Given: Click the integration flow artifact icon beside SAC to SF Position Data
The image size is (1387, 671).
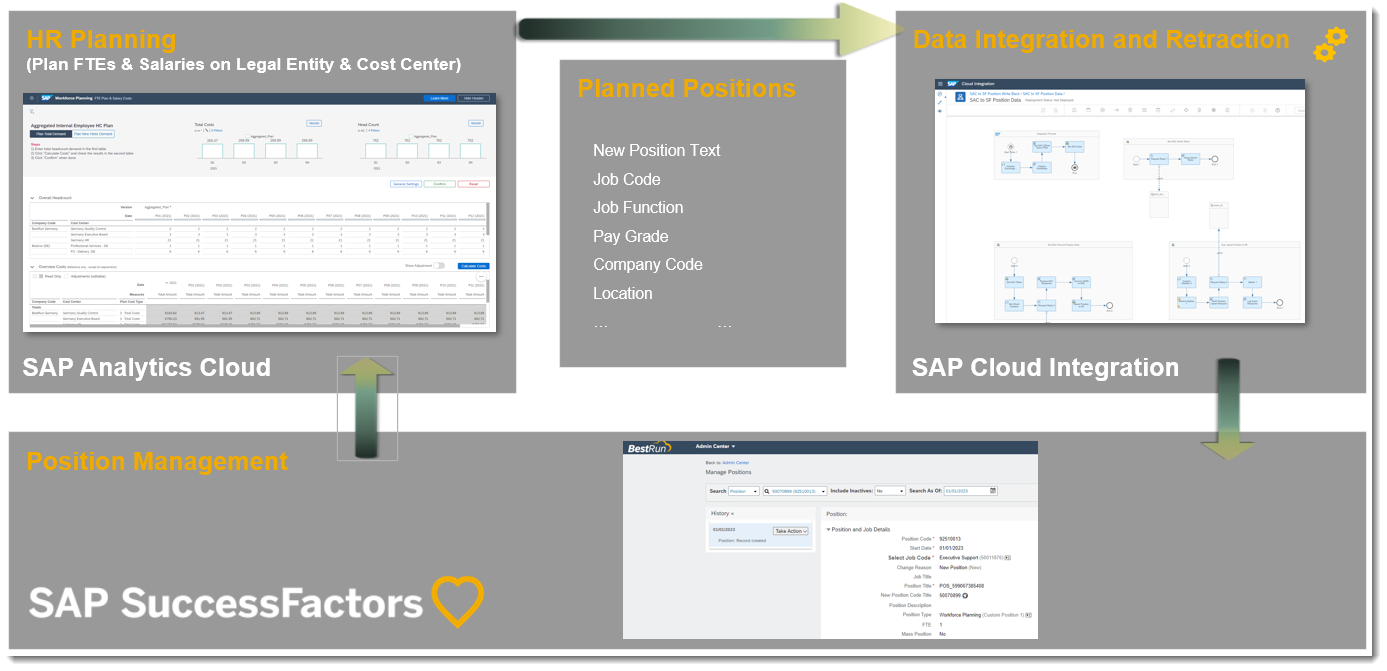Looking at the screenshot, I should (960, 97).
